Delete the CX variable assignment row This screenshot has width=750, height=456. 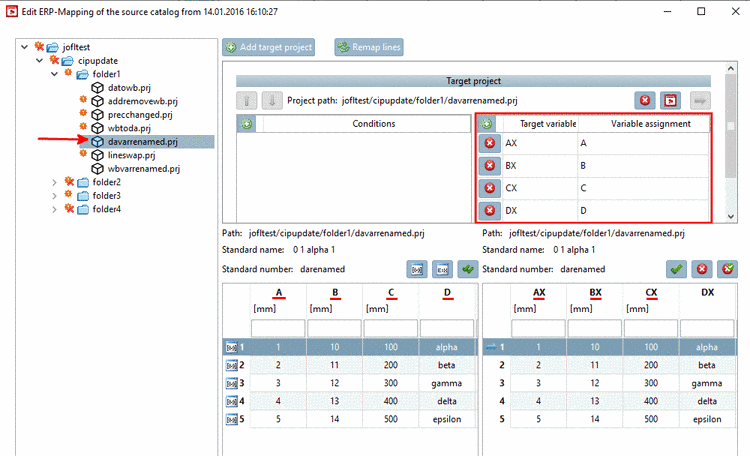click(490, 188)
